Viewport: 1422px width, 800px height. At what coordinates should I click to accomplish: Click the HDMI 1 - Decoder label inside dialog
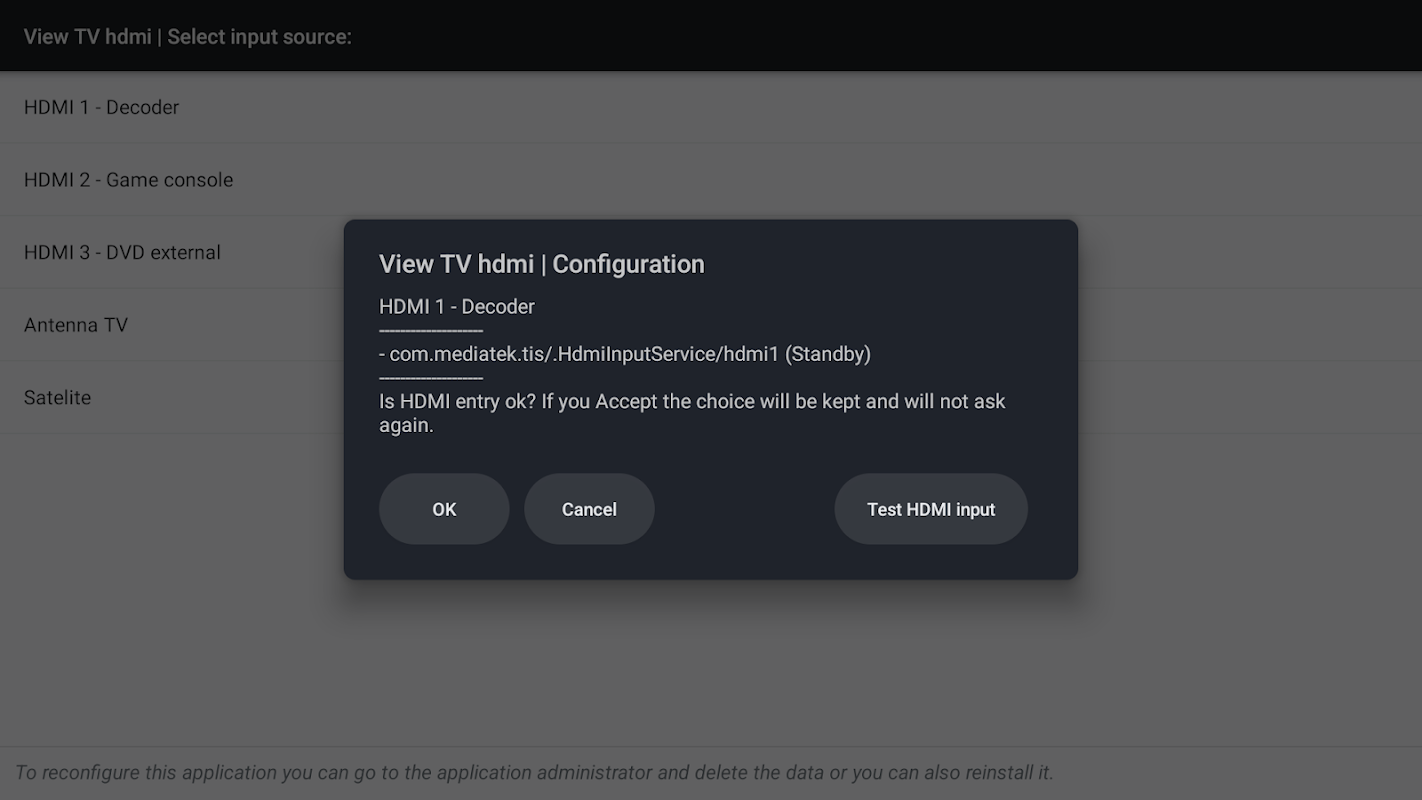(456, 307)
